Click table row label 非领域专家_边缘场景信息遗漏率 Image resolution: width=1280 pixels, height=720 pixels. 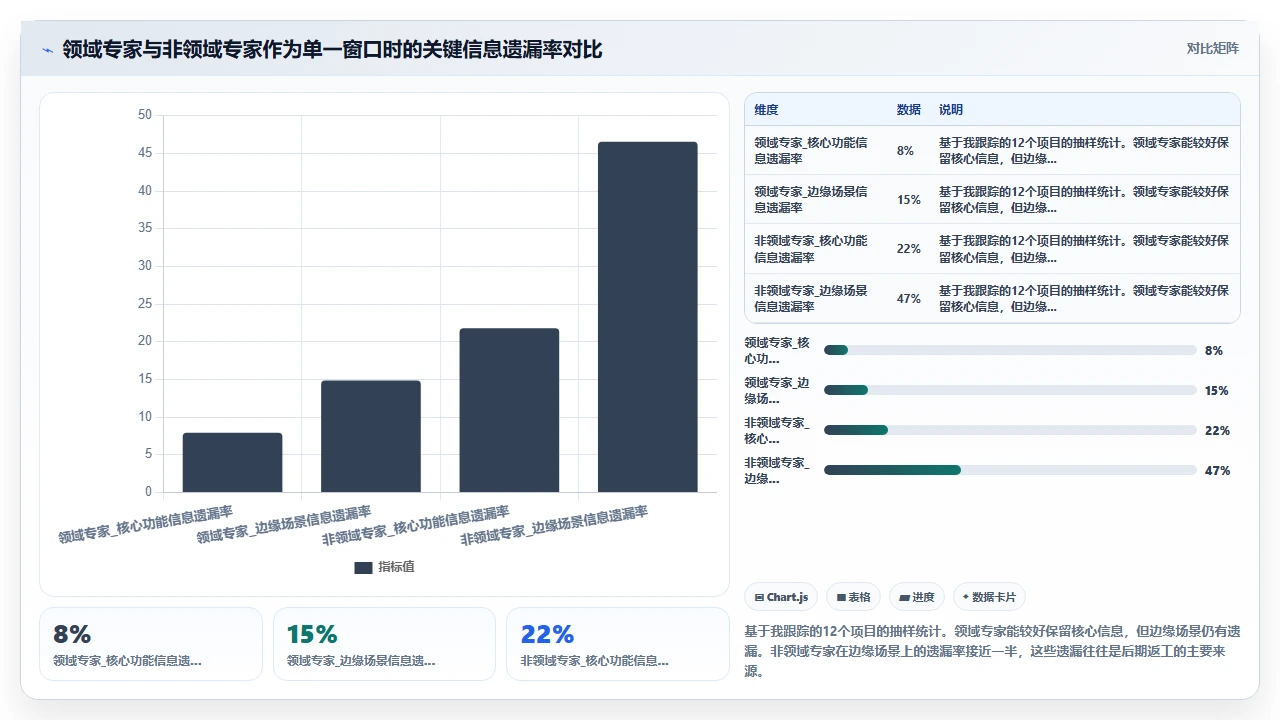point(811,299)
